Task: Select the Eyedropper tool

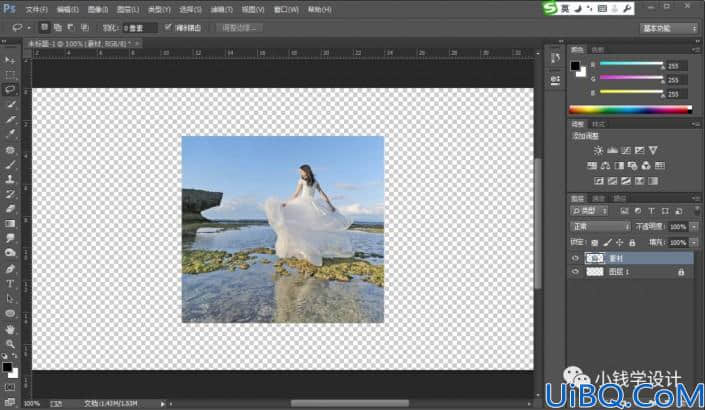Action: tap(10, 134)
